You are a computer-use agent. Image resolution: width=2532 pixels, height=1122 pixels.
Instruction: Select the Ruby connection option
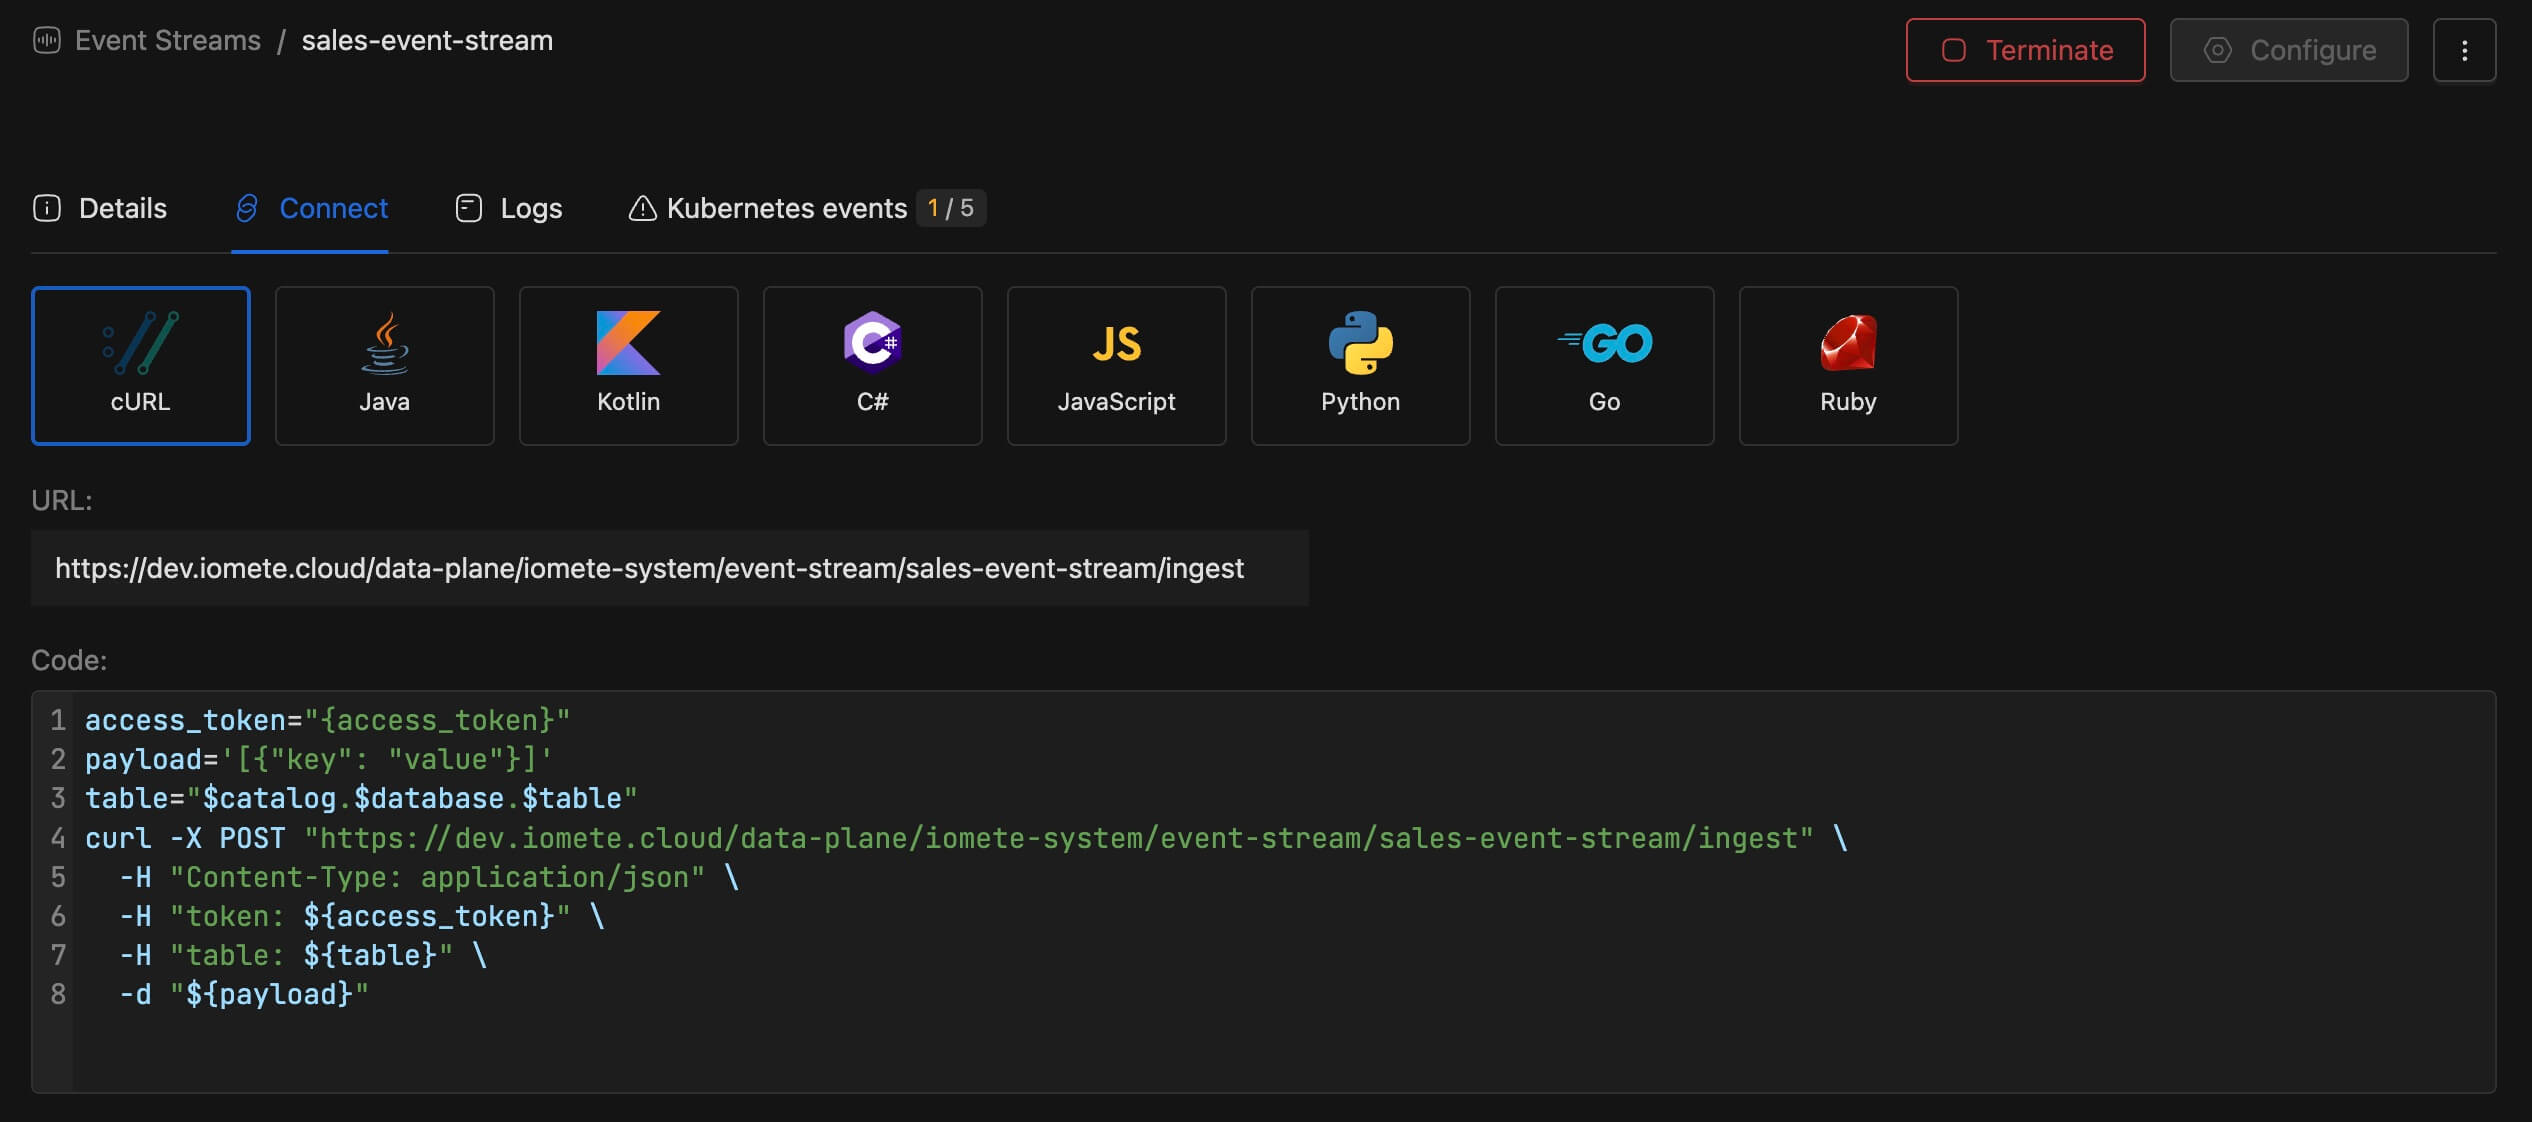click(x=1848, y=365)
